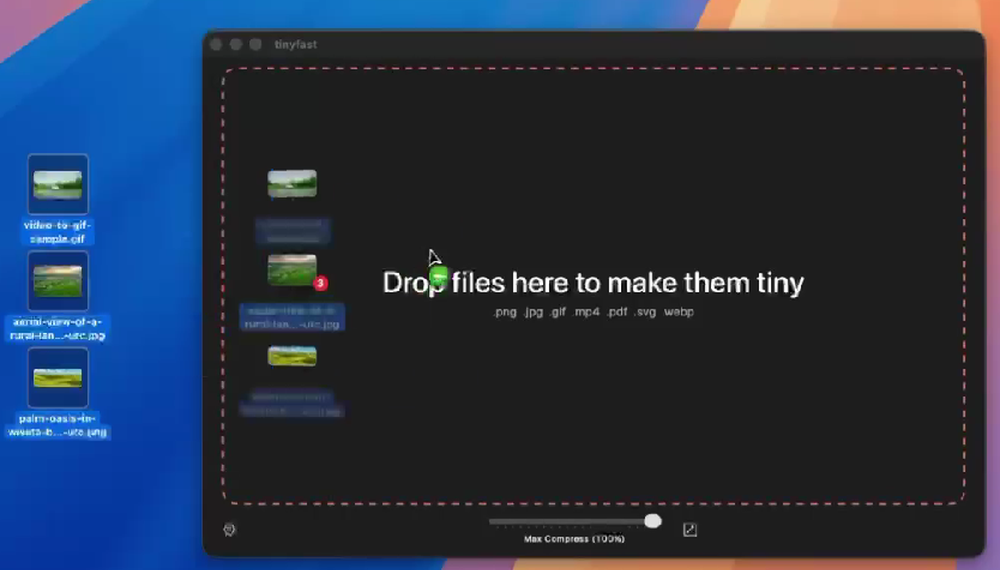Viewport: 1000px width, 570px height.
Task: Select the aerial-view rural landscape jpg desktop icon
Action: click(x=58, y=281)
